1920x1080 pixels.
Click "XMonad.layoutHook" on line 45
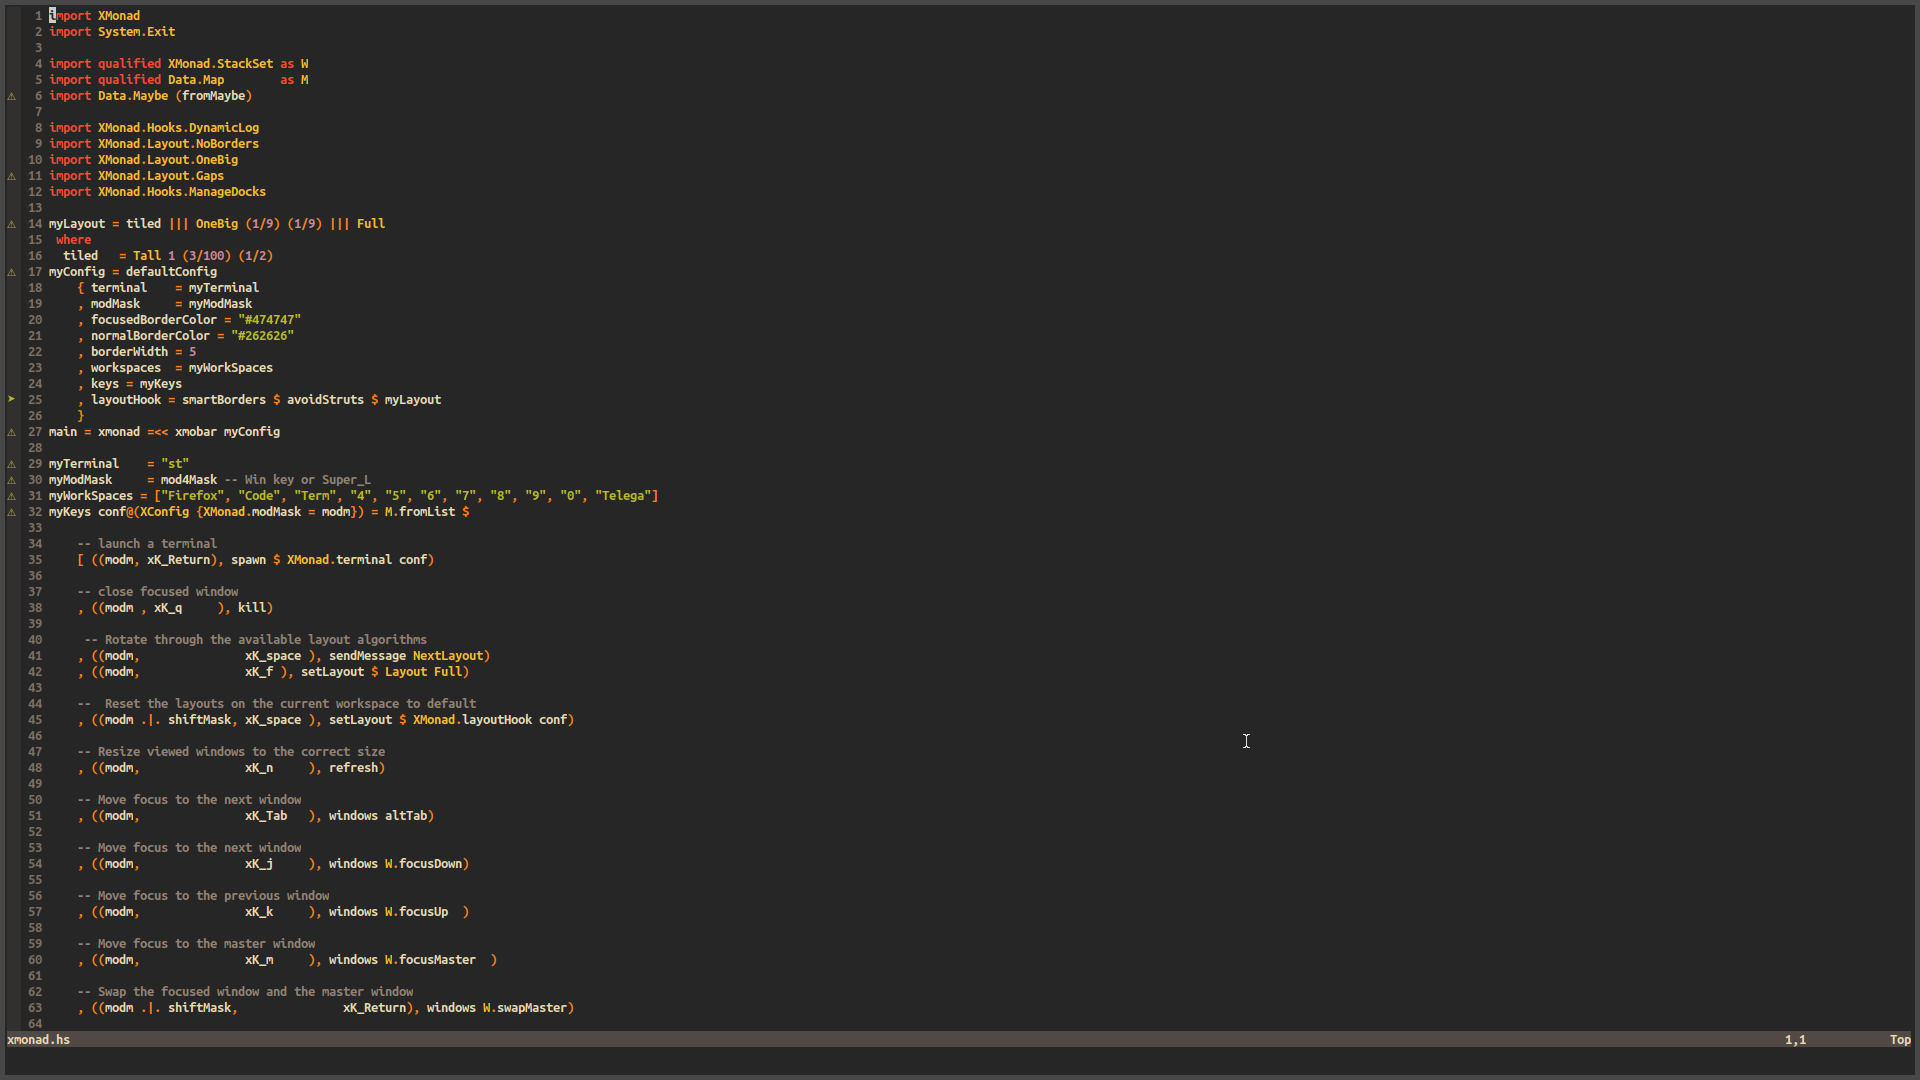point(473,720)
